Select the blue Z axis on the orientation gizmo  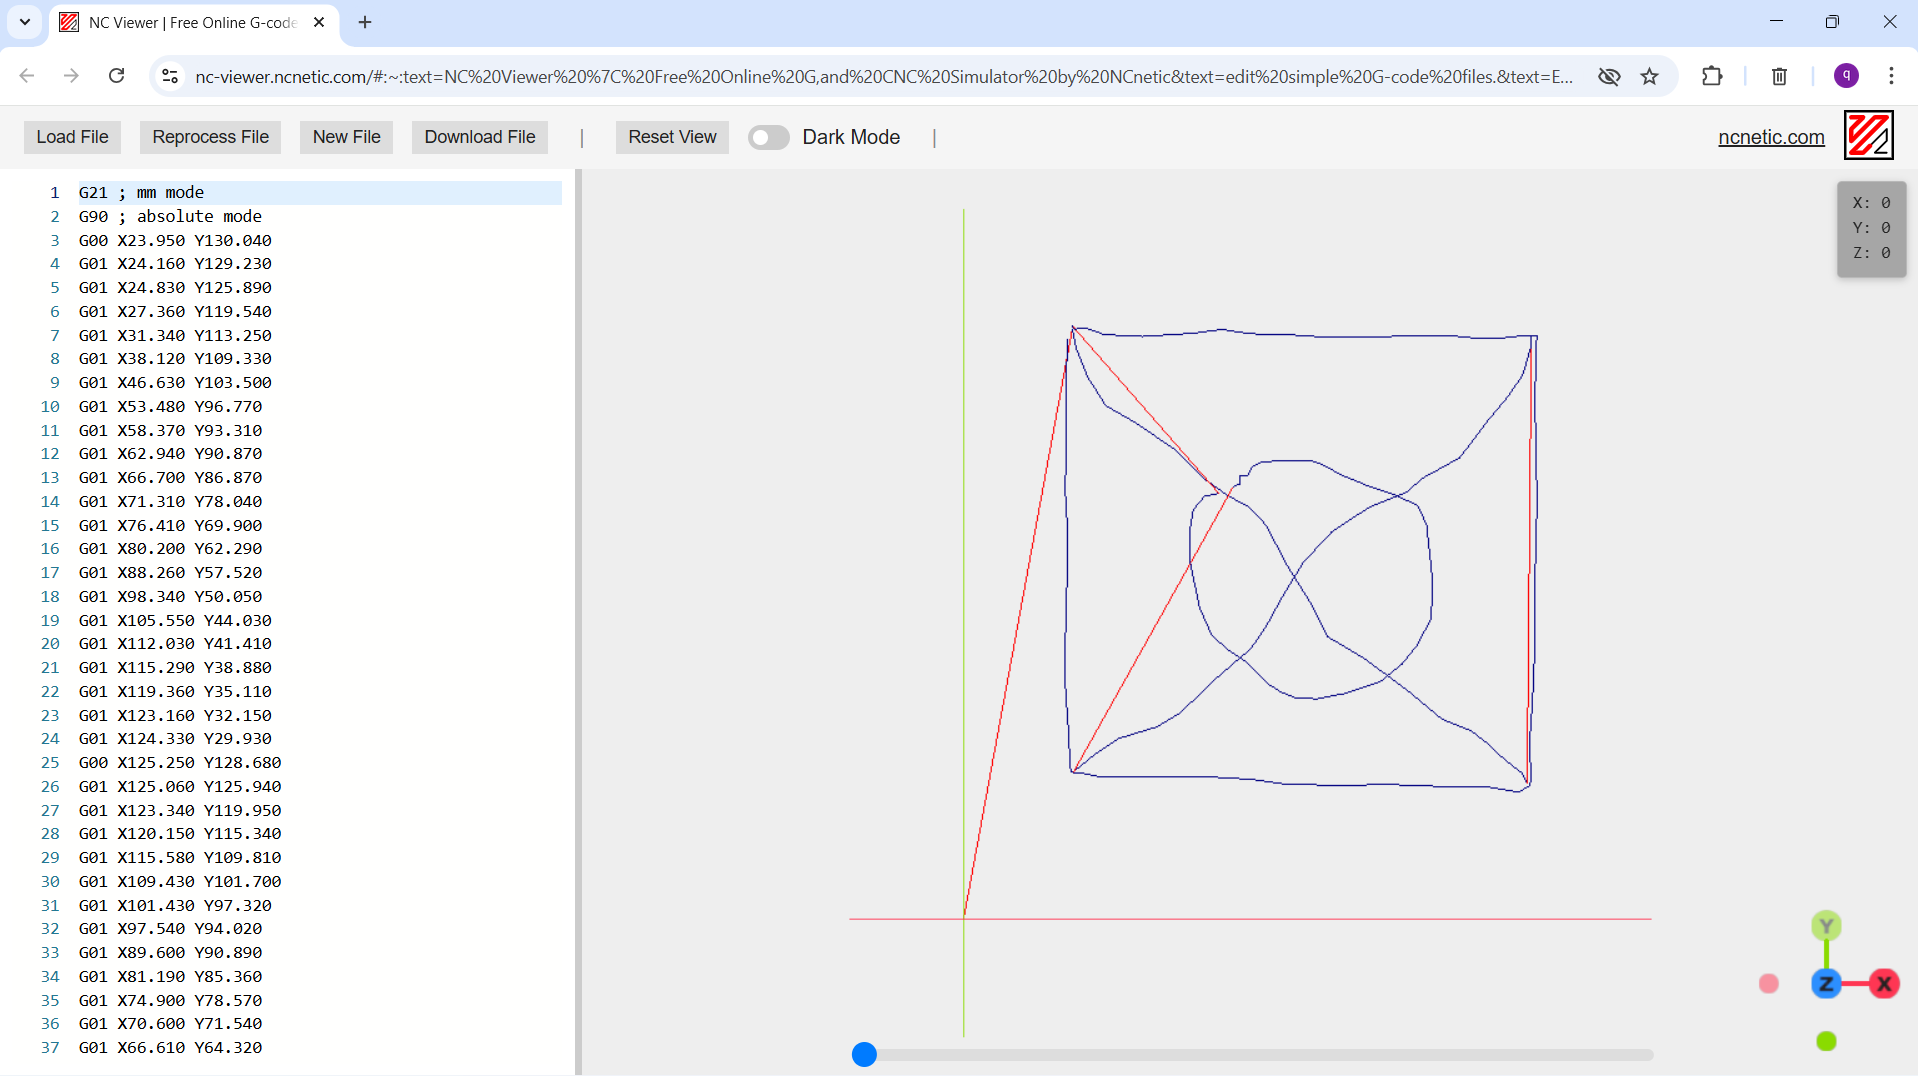(x=1826, y=983)
